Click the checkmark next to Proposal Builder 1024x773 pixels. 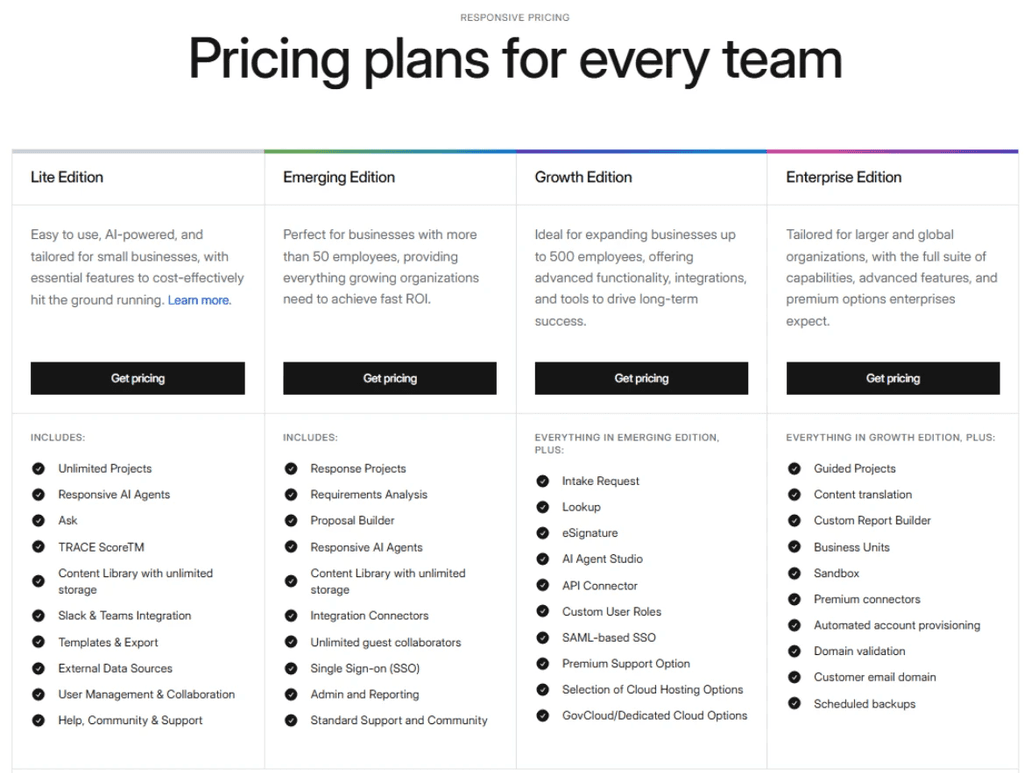point(290,520)
